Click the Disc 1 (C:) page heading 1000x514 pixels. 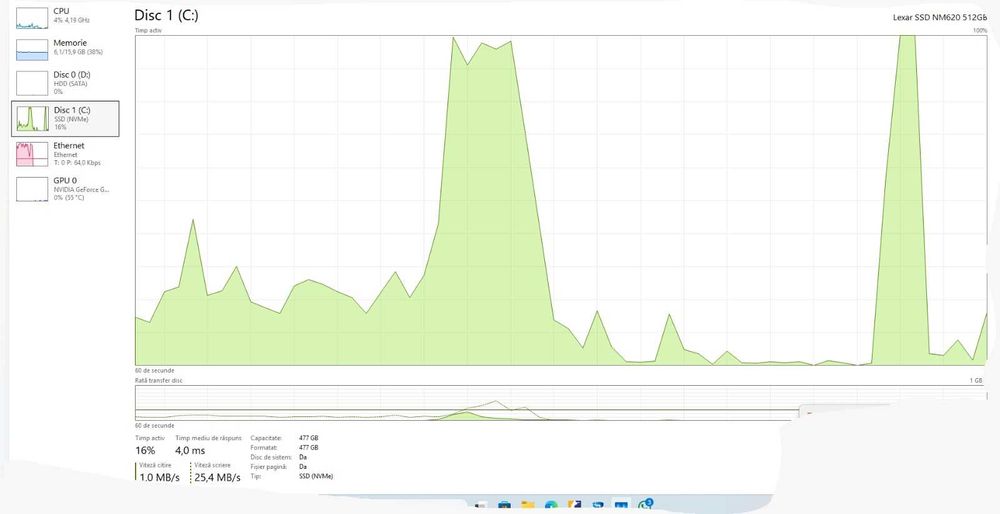point(166,15)
